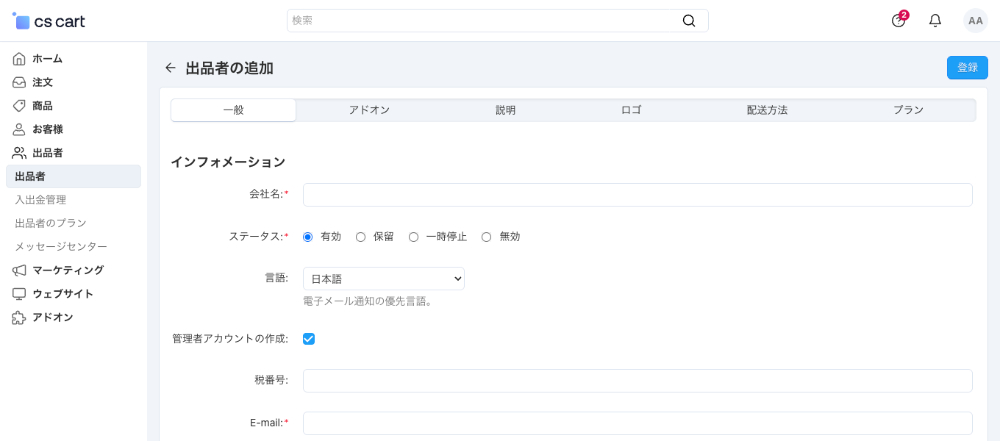The width and height of the screenshot is (1000, 441).
Task: Open the AA user avatar menu
Action: [975, 20]
